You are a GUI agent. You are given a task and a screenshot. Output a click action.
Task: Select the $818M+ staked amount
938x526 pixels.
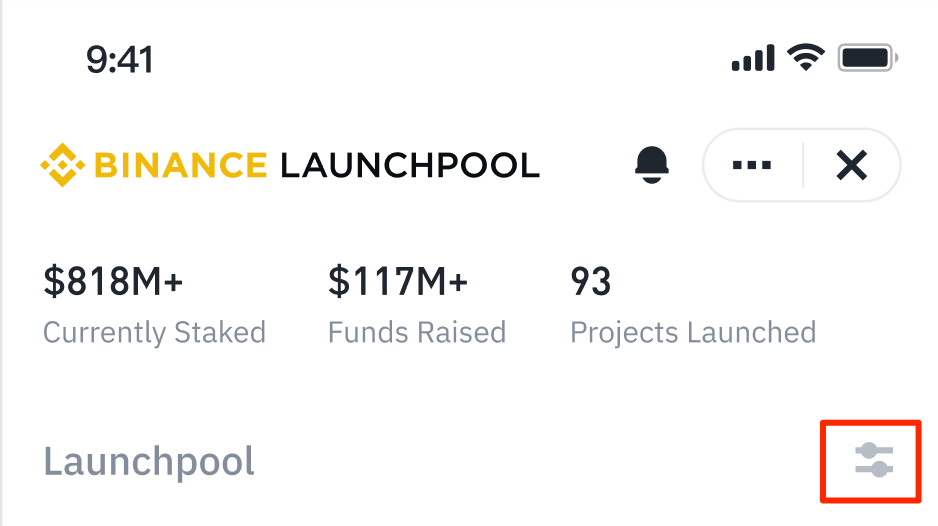point(113,282)
